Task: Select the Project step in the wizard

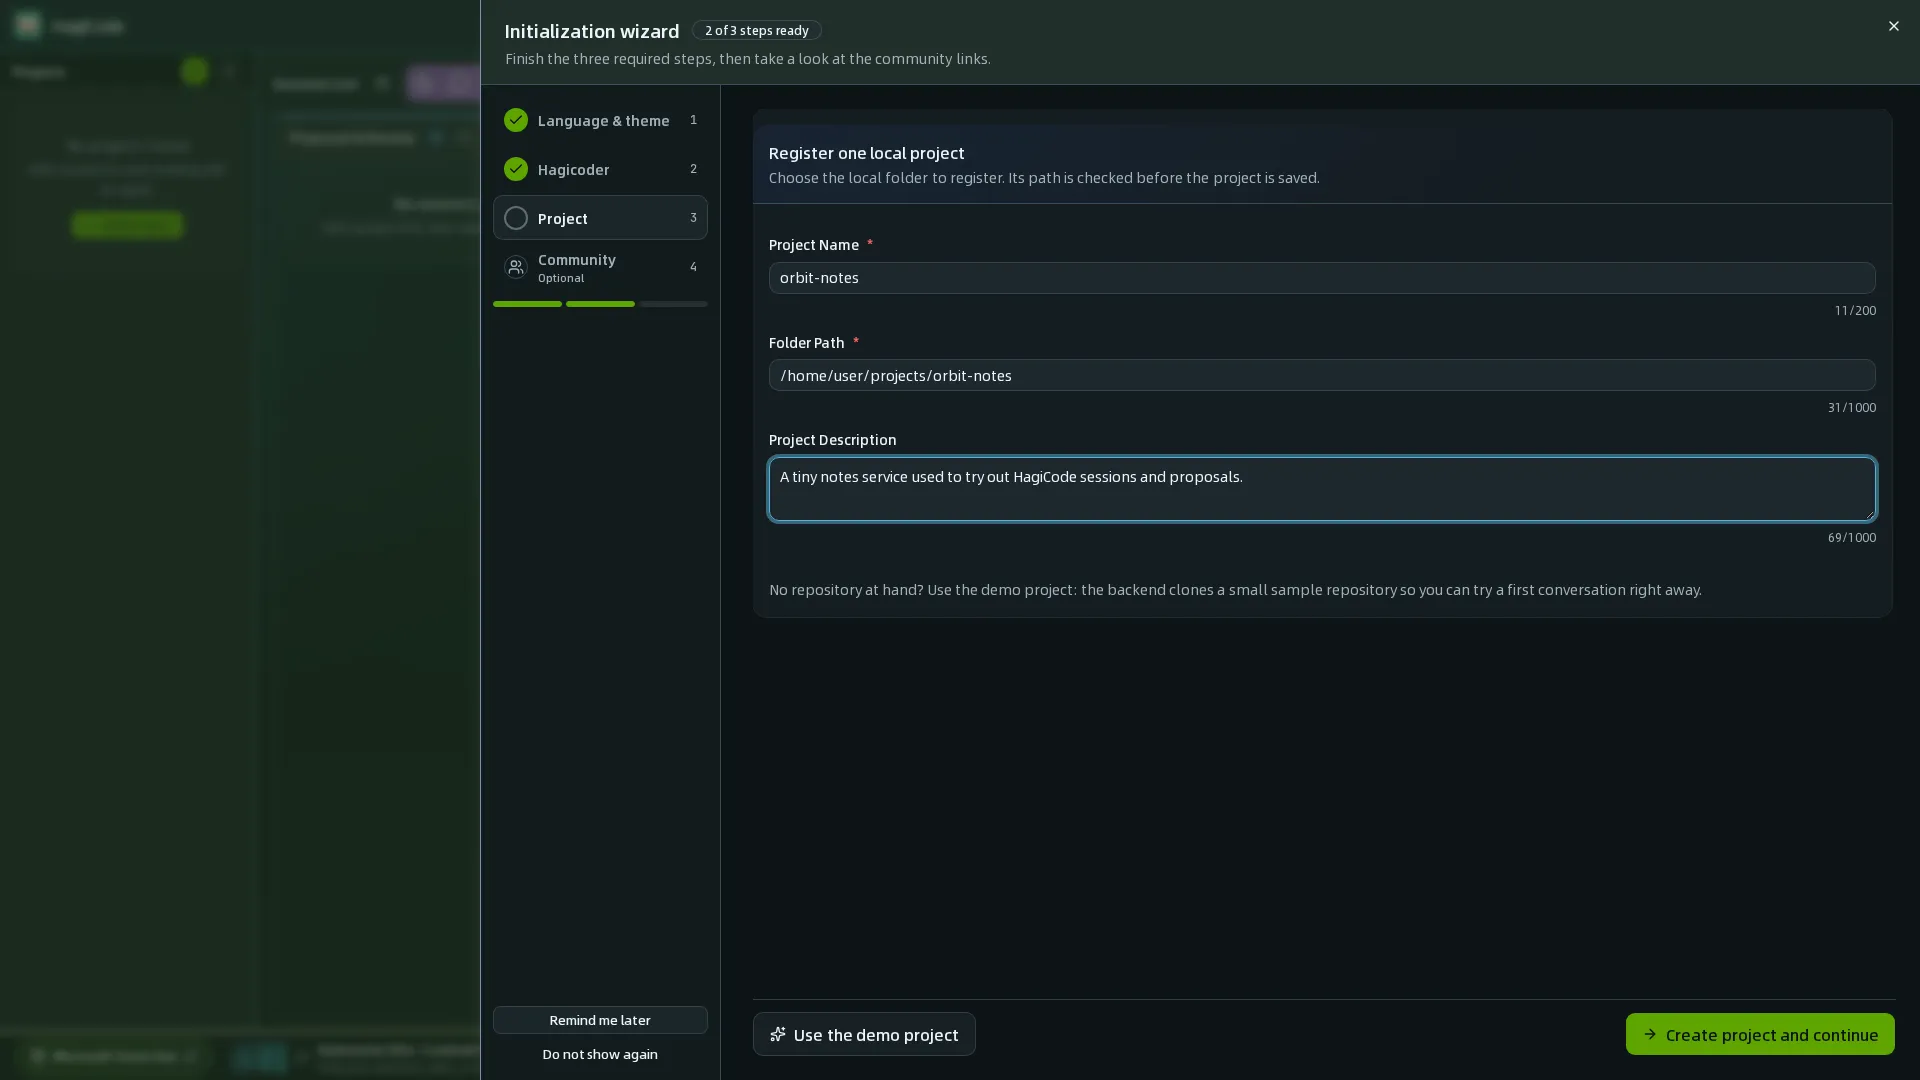Action: tap(600, 218)
